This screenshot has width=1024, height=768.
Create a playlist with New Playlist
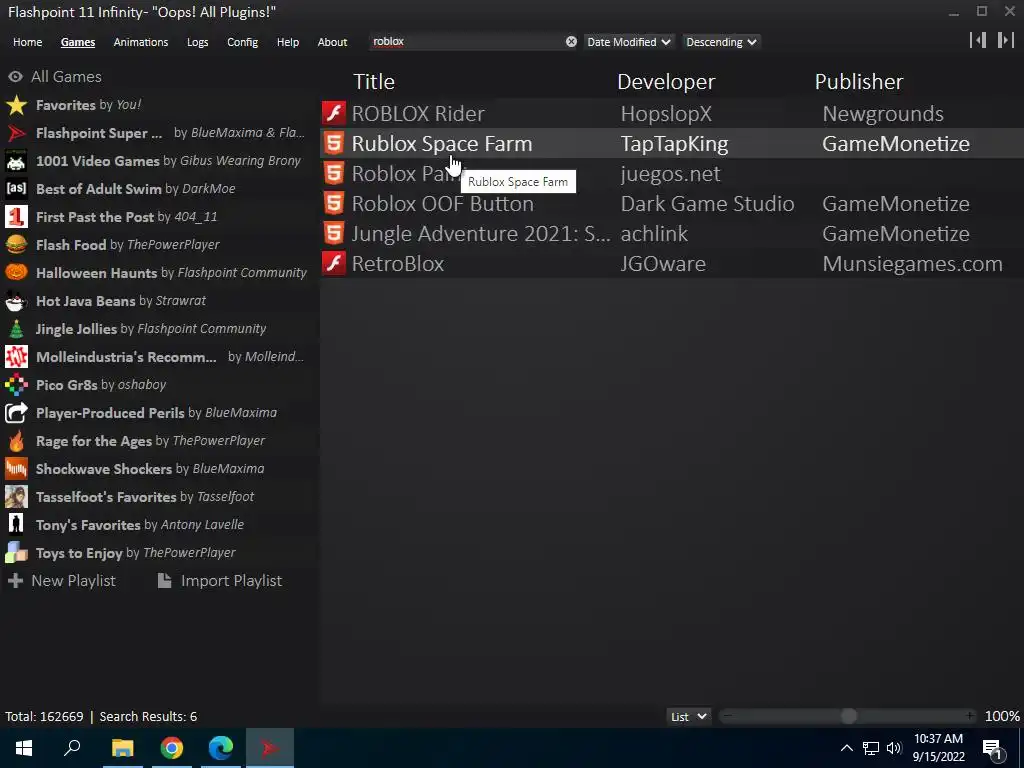tap(62, 581)
